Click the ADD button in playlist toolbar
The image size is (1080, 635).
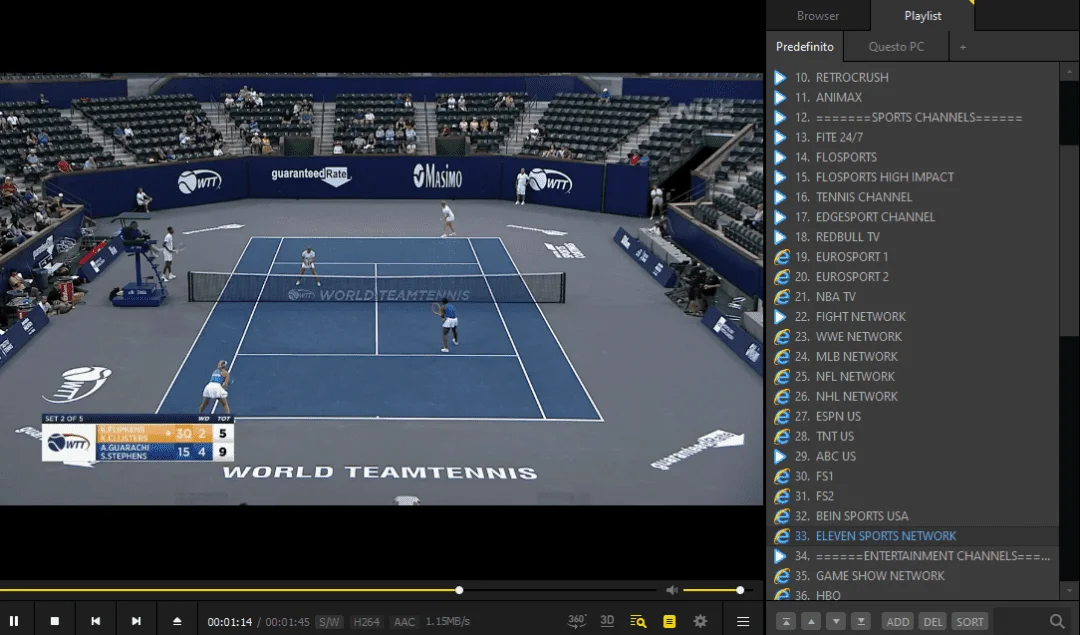[897, 621]
